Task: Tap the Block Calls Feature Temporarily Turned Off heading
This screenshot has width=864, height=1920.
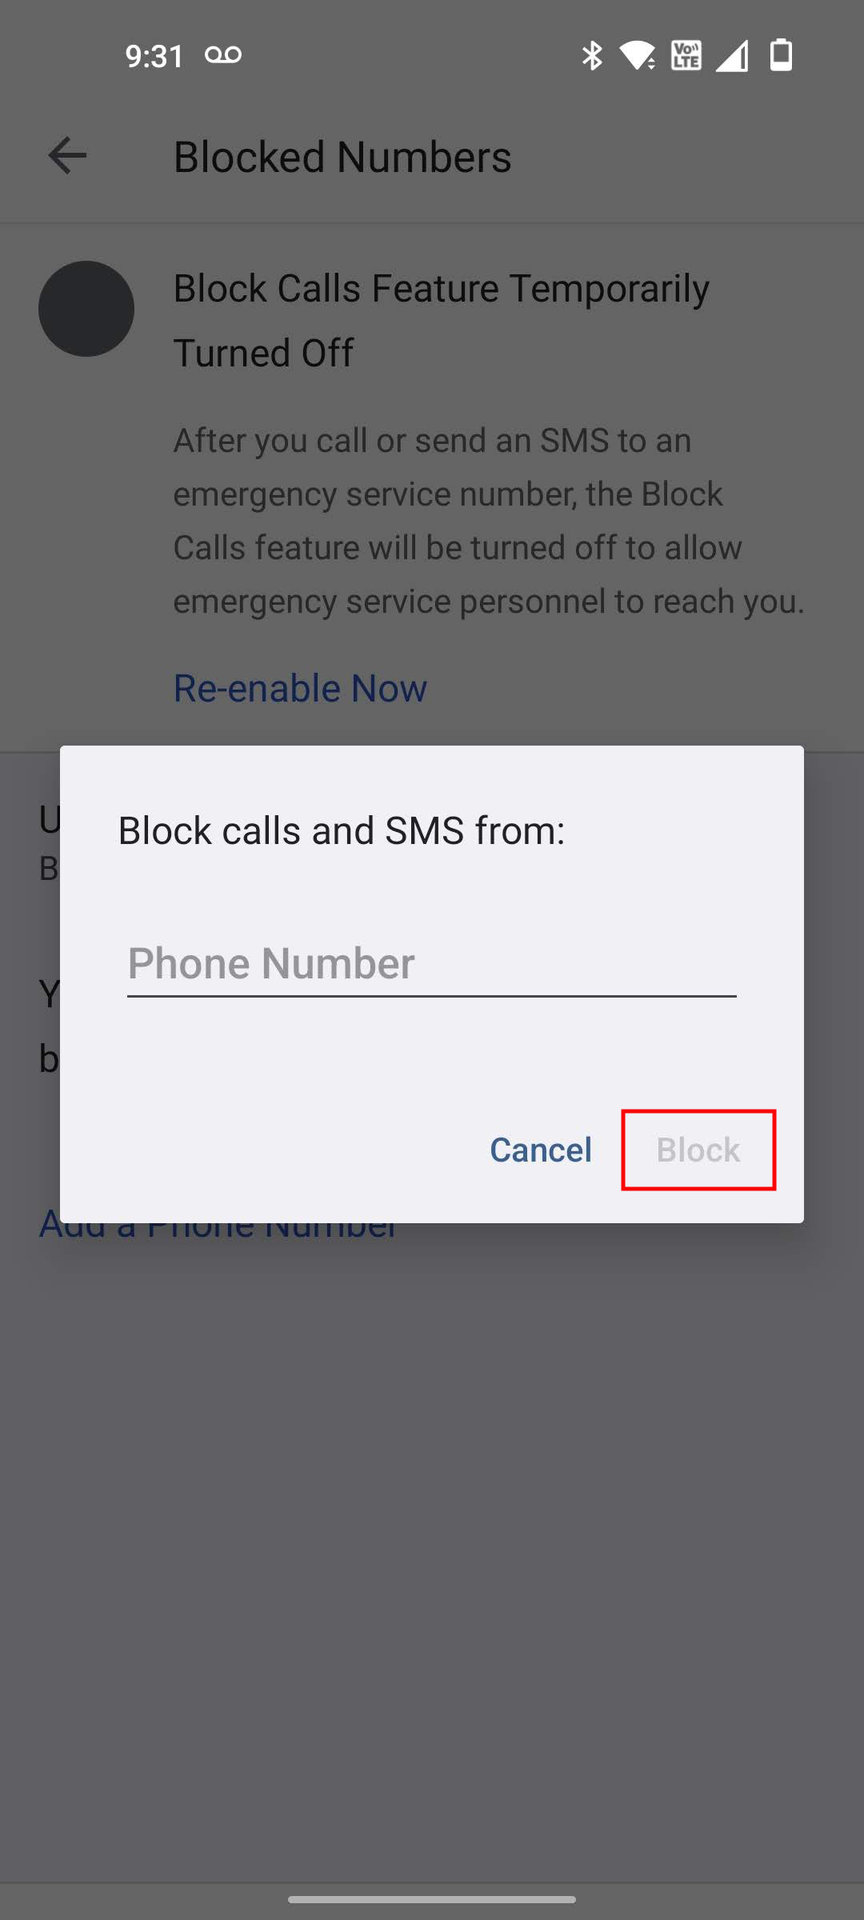Action: (x=441, y=320)
